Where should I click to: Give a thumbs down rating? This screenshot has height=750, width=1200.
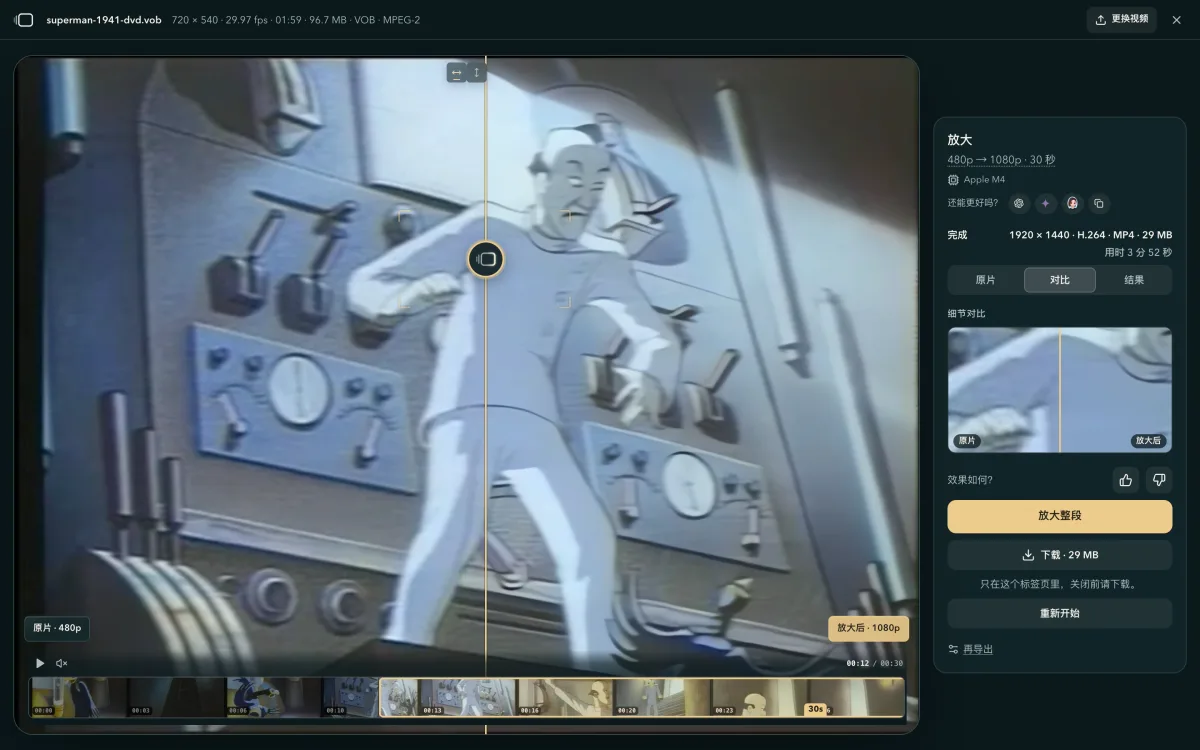coord(1159,480)
